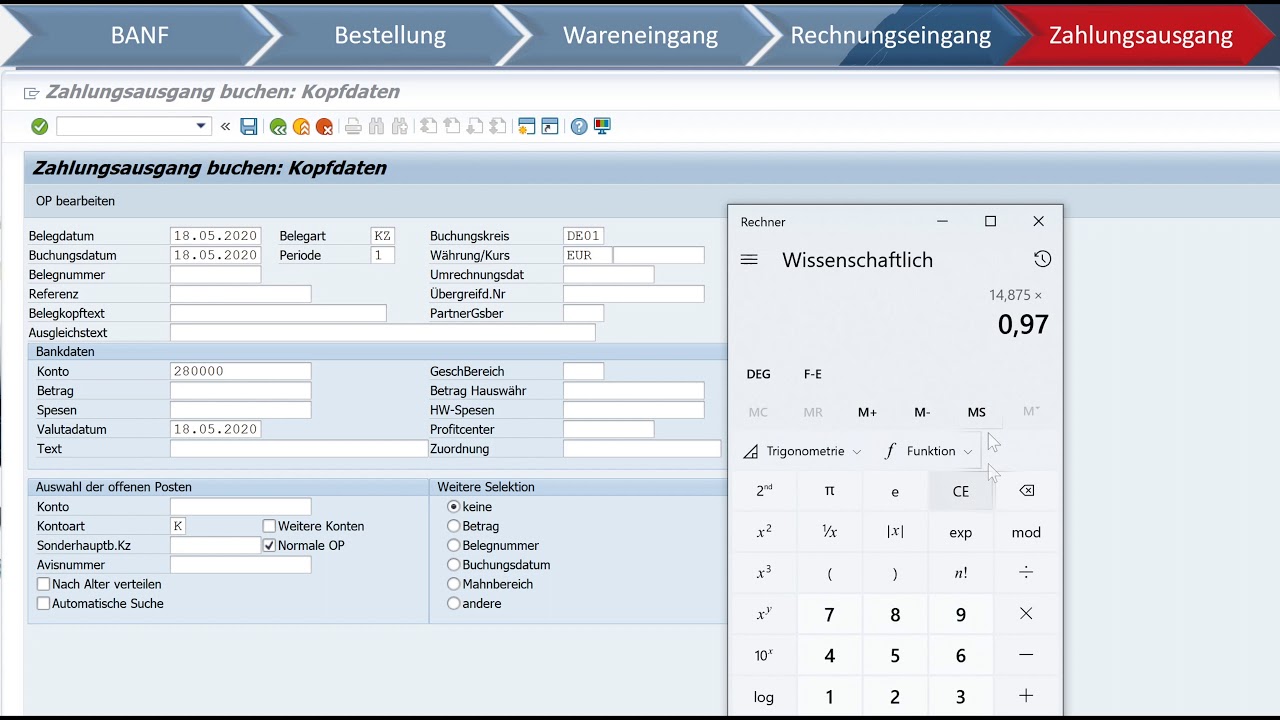The image size is (1280, 720).
Task: Open the Zahlungsausgang process step
Action: [1140, 35]
